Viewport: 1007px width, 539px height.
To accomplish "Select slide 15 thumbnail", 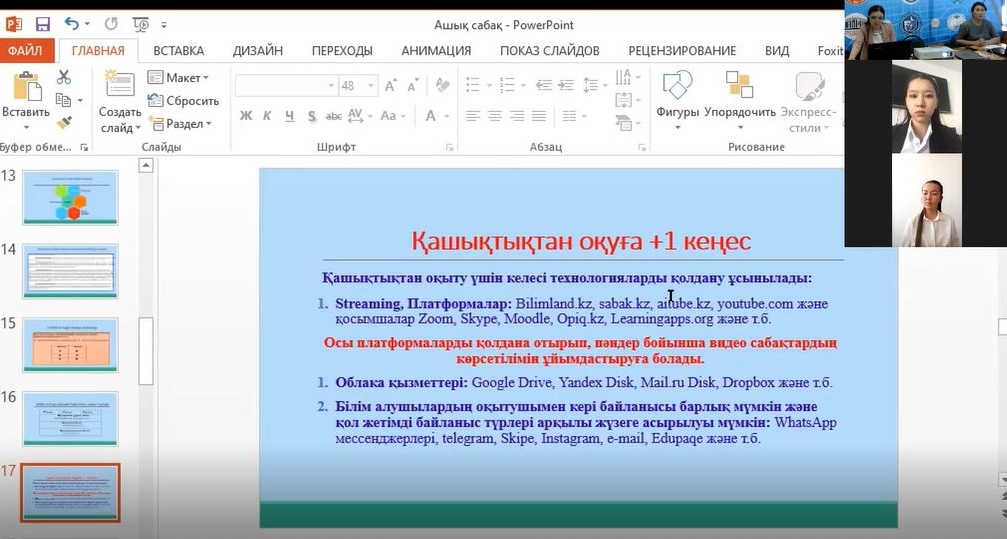I will [x=70, y=345].
